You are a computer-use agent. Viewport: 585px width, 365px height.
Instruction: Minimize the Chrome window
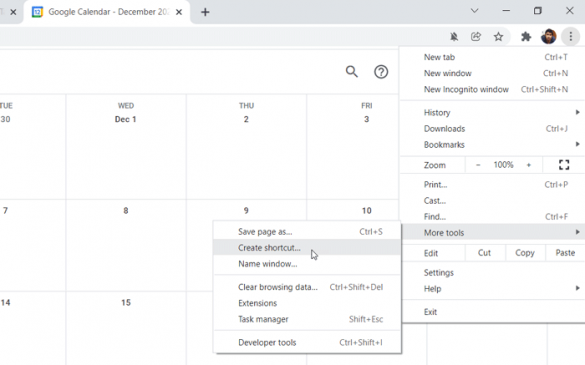(x=506, y=11)
